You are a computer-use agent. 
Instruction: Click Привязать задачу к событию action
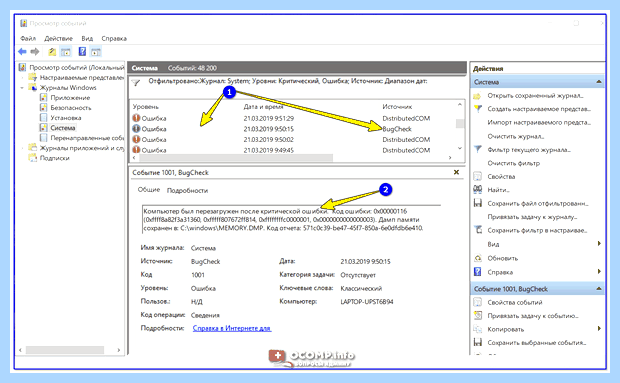tap(533, 316)
